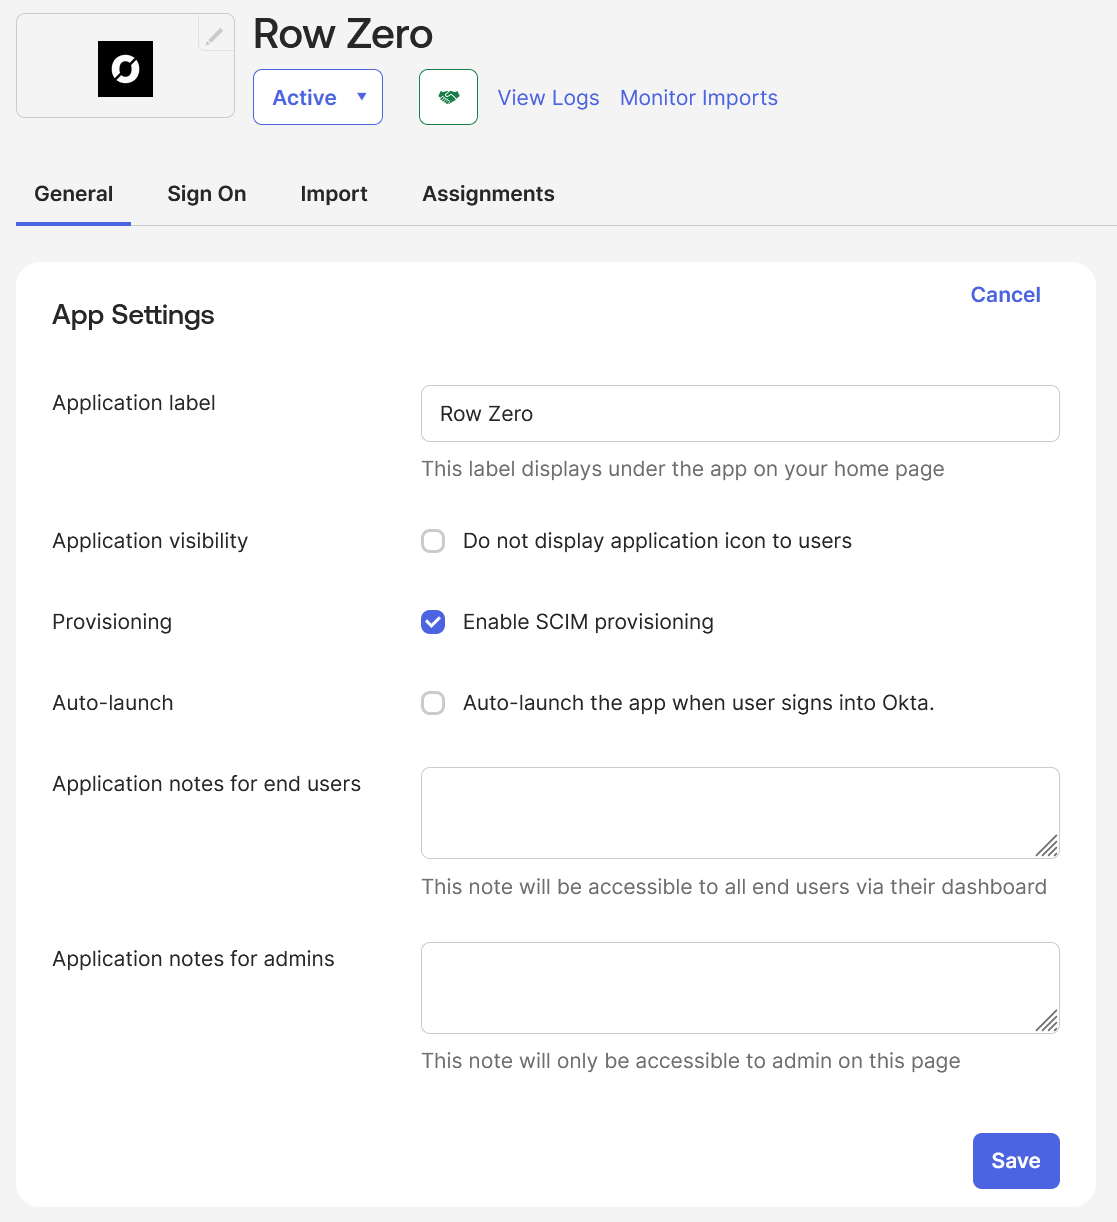This screenshot has width=1117, height=1222.
Task: Open the Import tab
Action: (334, 194)
